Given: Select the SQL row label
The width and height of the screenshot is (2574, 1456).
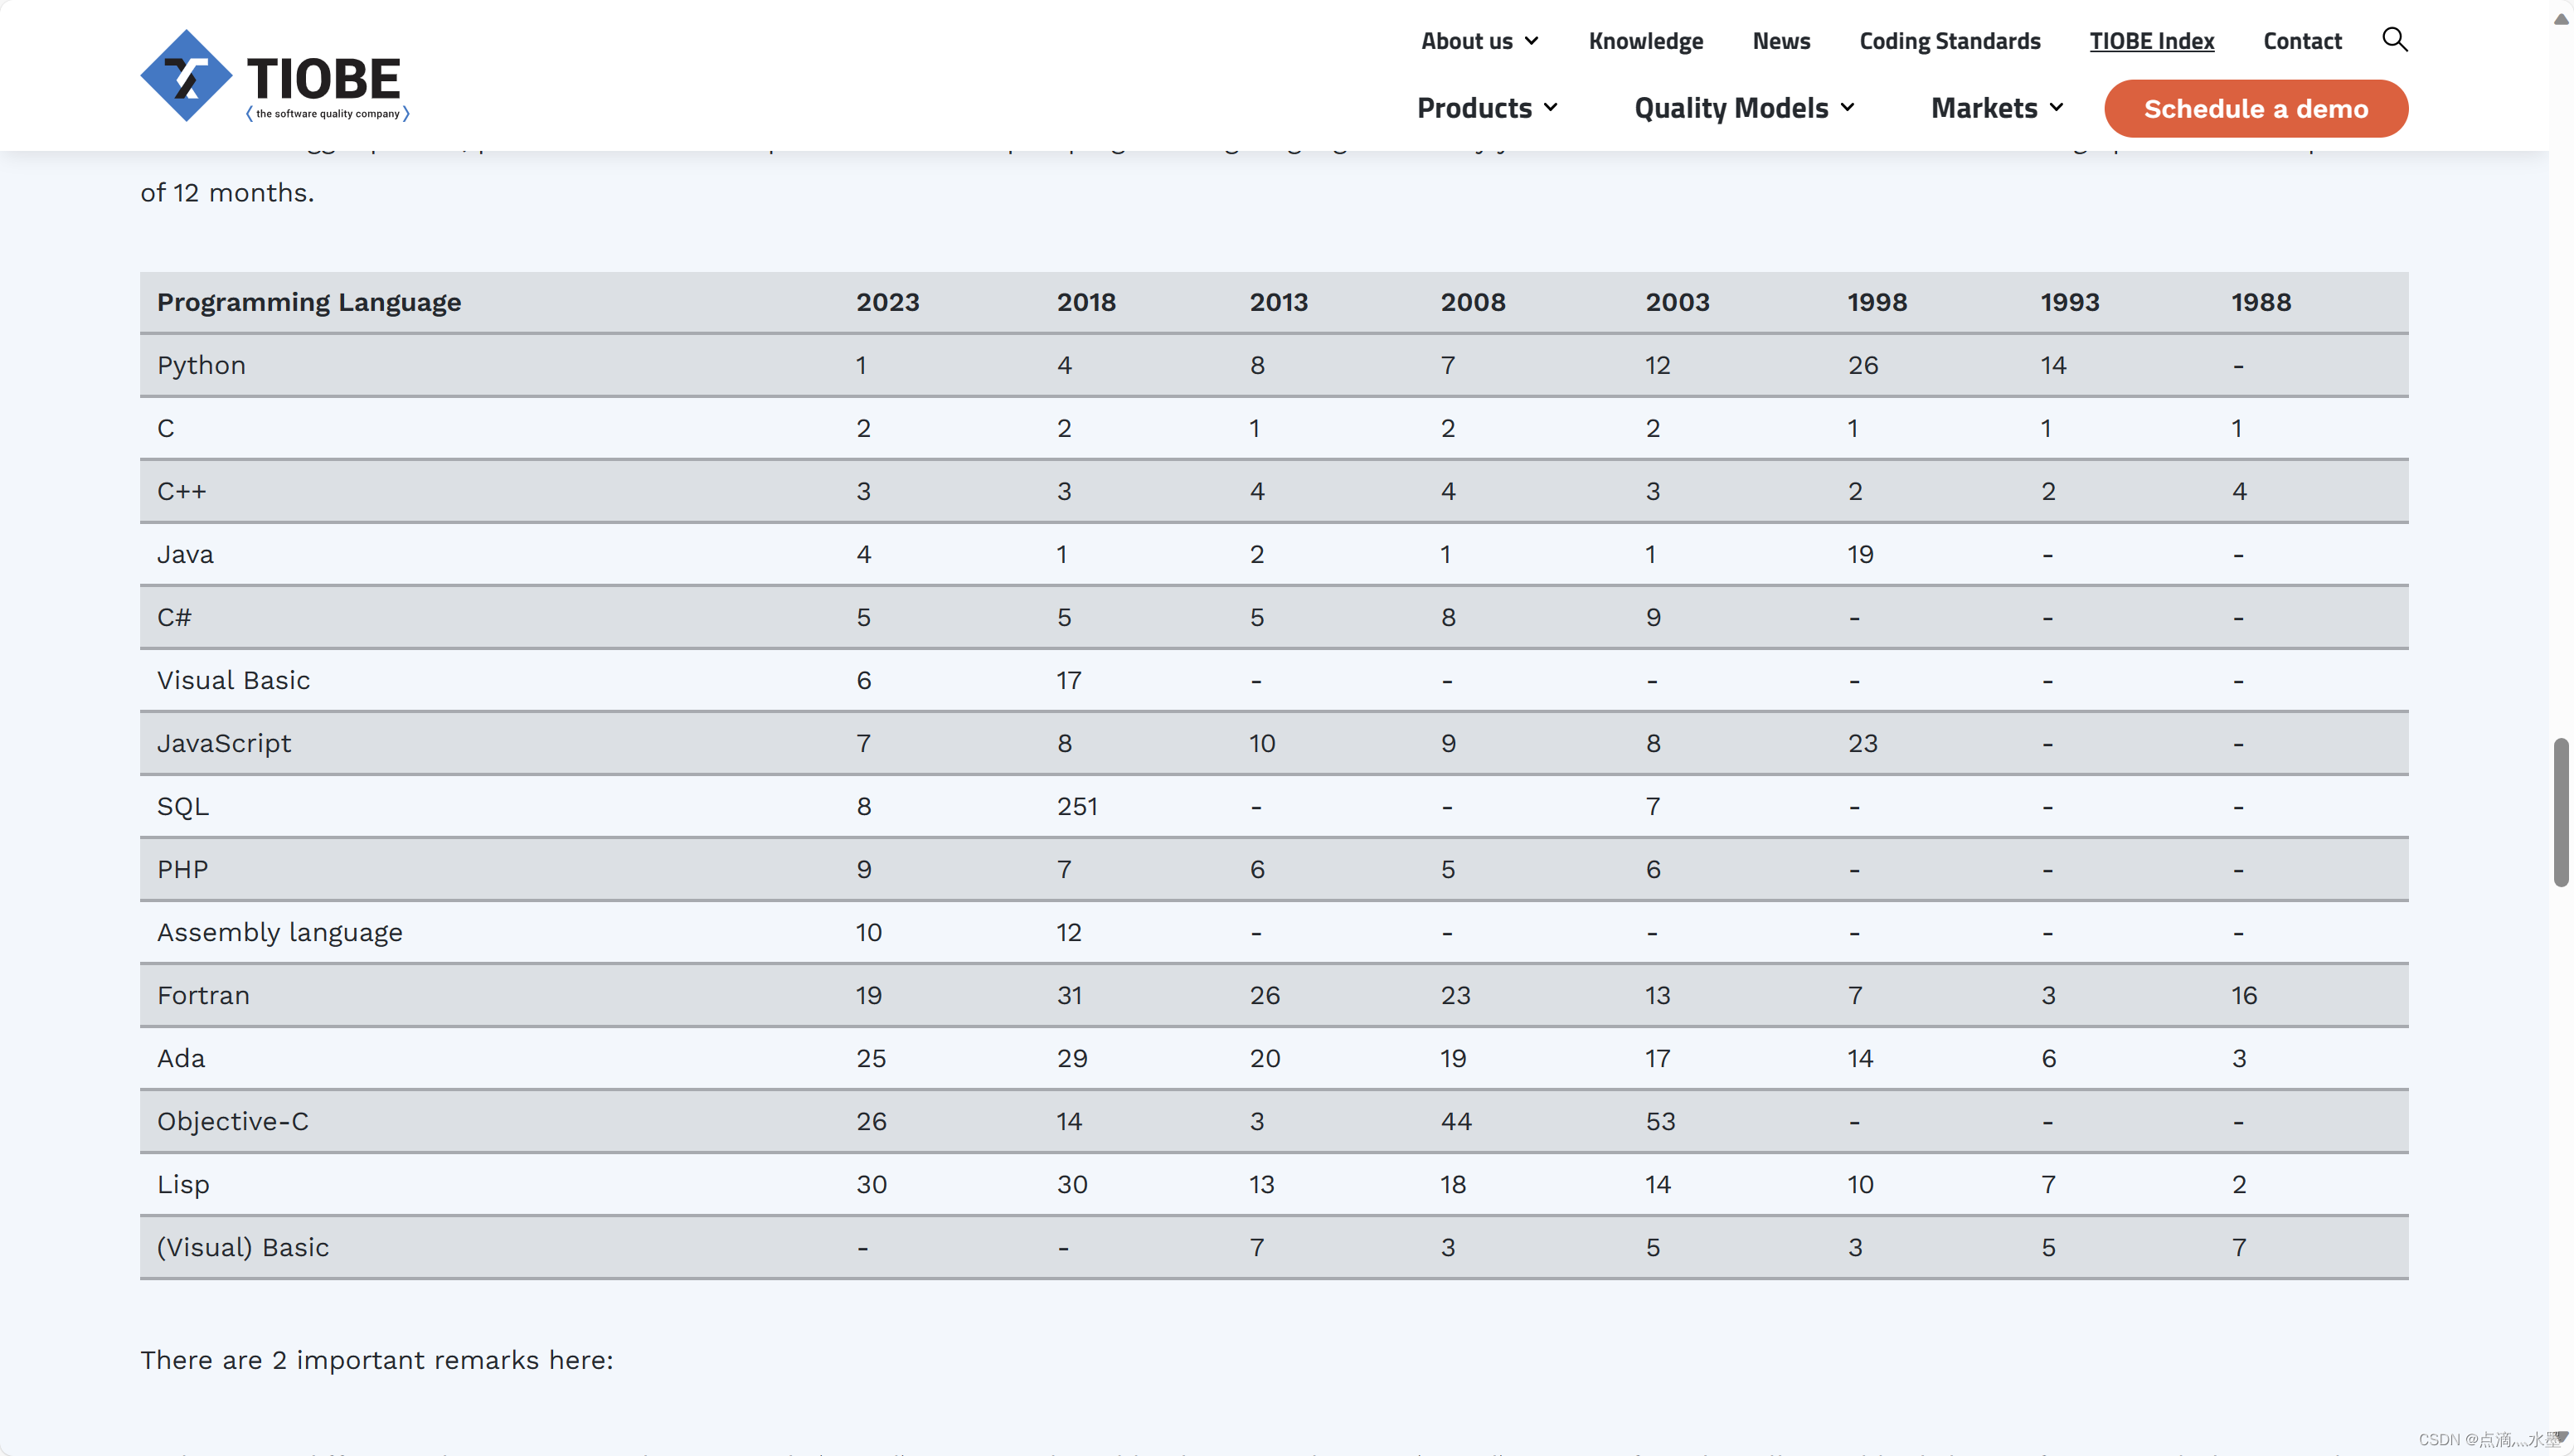Looking at the screenshot, I should click(183, 806).
